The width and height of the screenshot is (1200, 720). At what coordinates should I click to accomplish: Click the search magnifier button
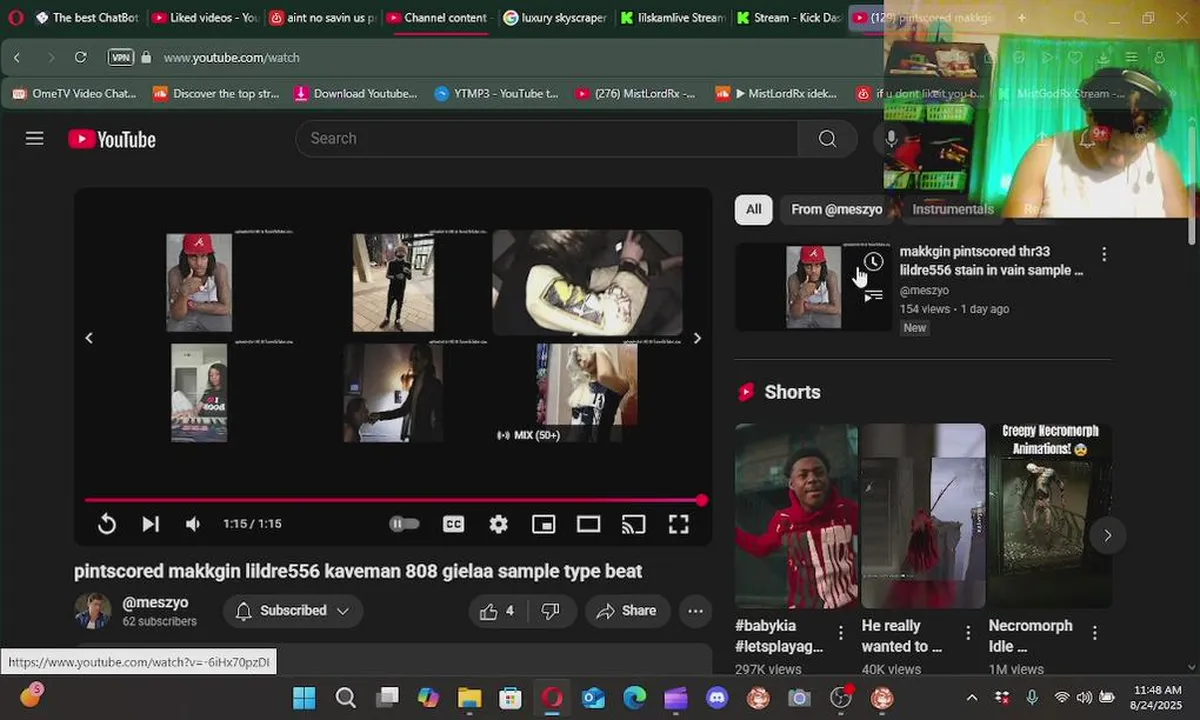click(x=827, y=139)
